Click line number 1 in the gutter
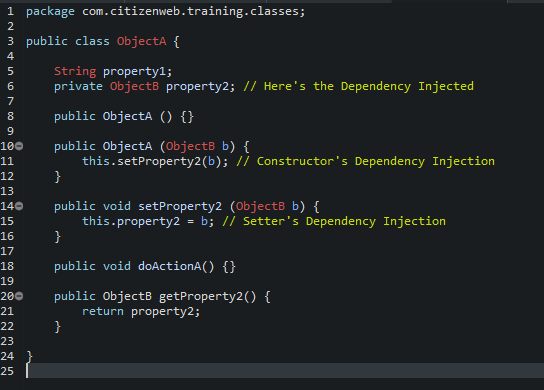This screenshot has width=544, height=390. point(11,11)
